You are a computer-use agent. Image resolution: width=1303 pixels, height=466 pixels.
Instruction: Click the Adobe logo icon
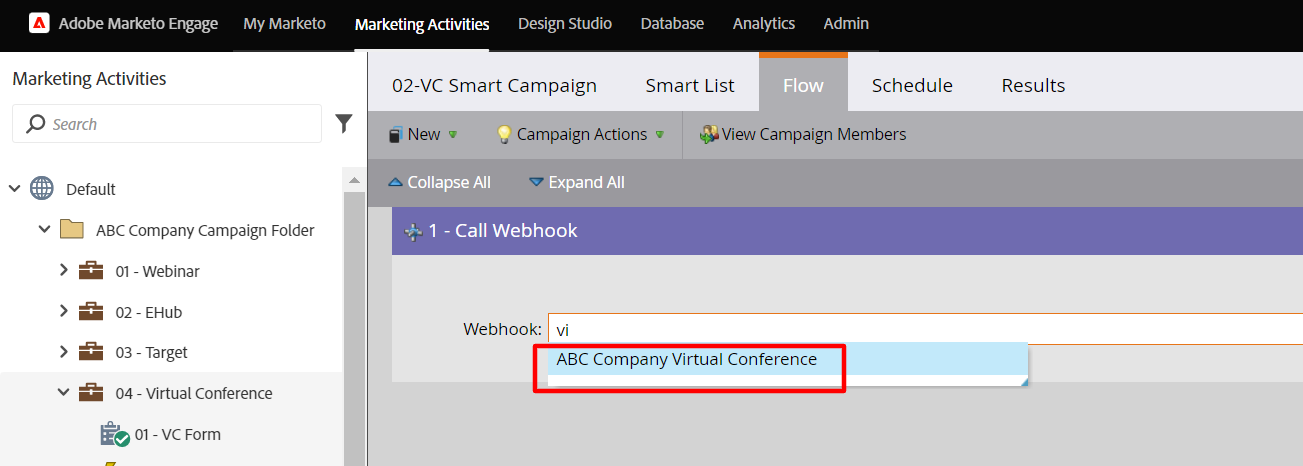click(39, 24)
